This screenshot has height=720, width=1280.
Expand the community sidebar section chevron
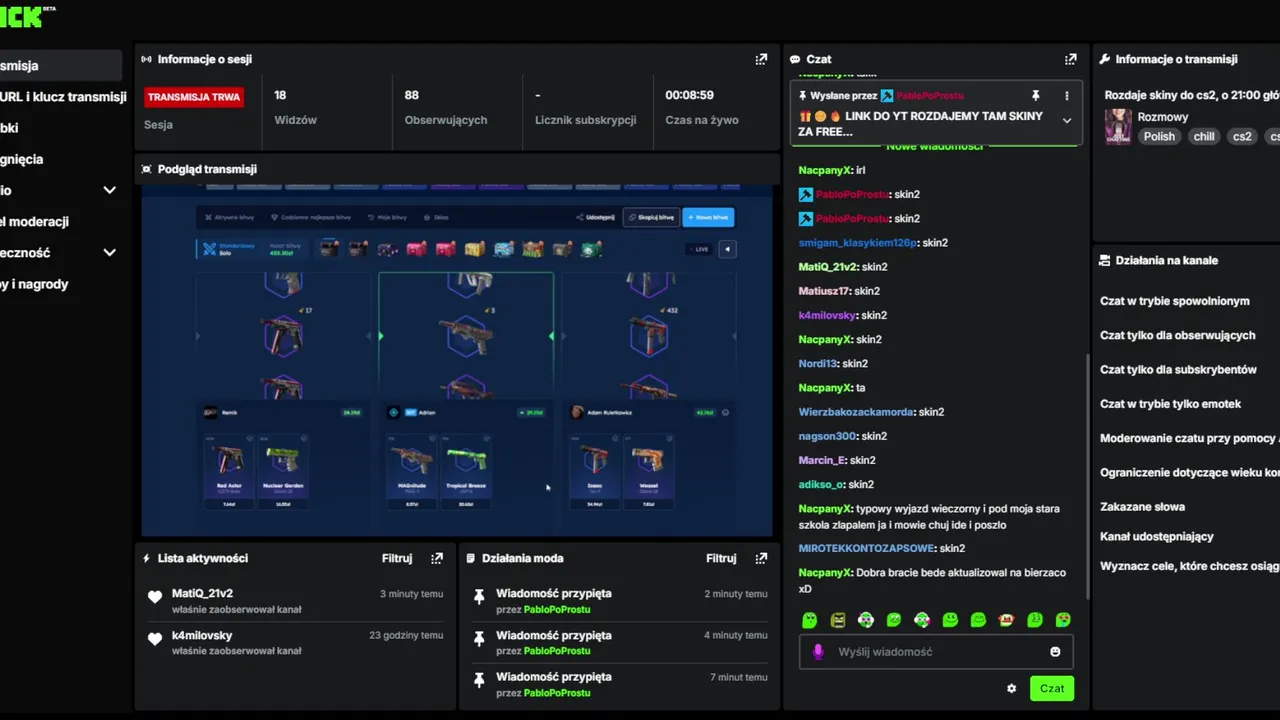tap(110, 252)
